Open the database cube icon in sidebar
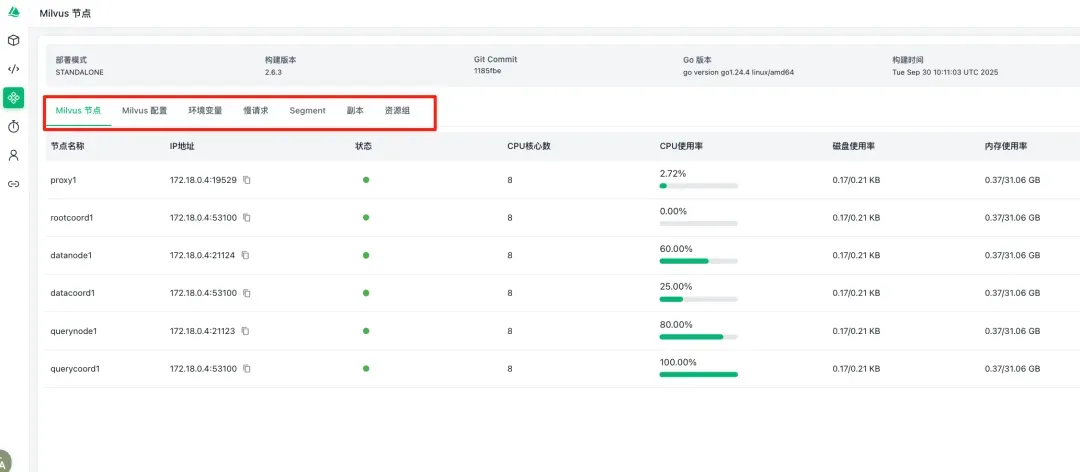The height and width of the screenshot is (472, 1080). pos(13,41)
